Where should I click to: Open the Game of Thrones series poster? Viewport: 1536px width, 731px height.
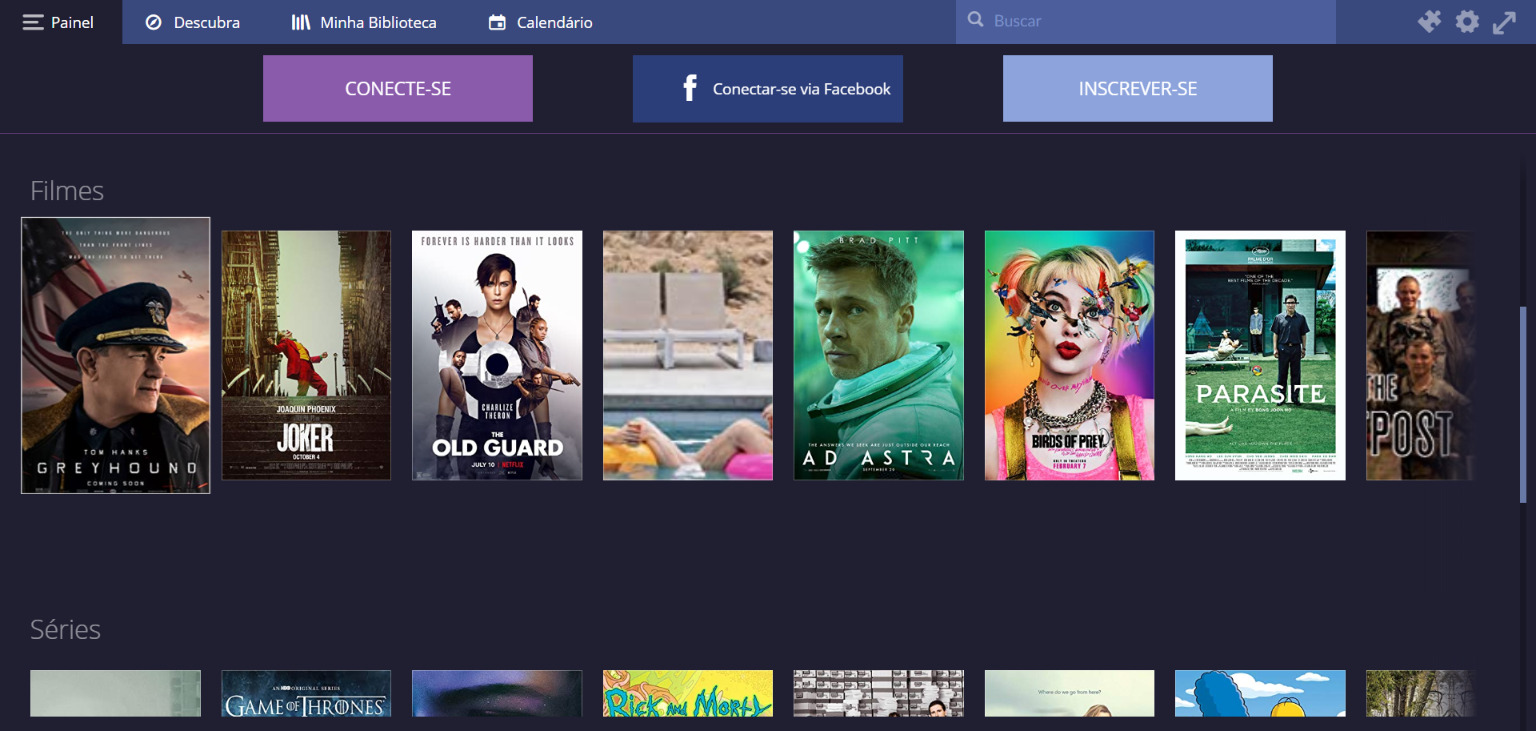306,693
